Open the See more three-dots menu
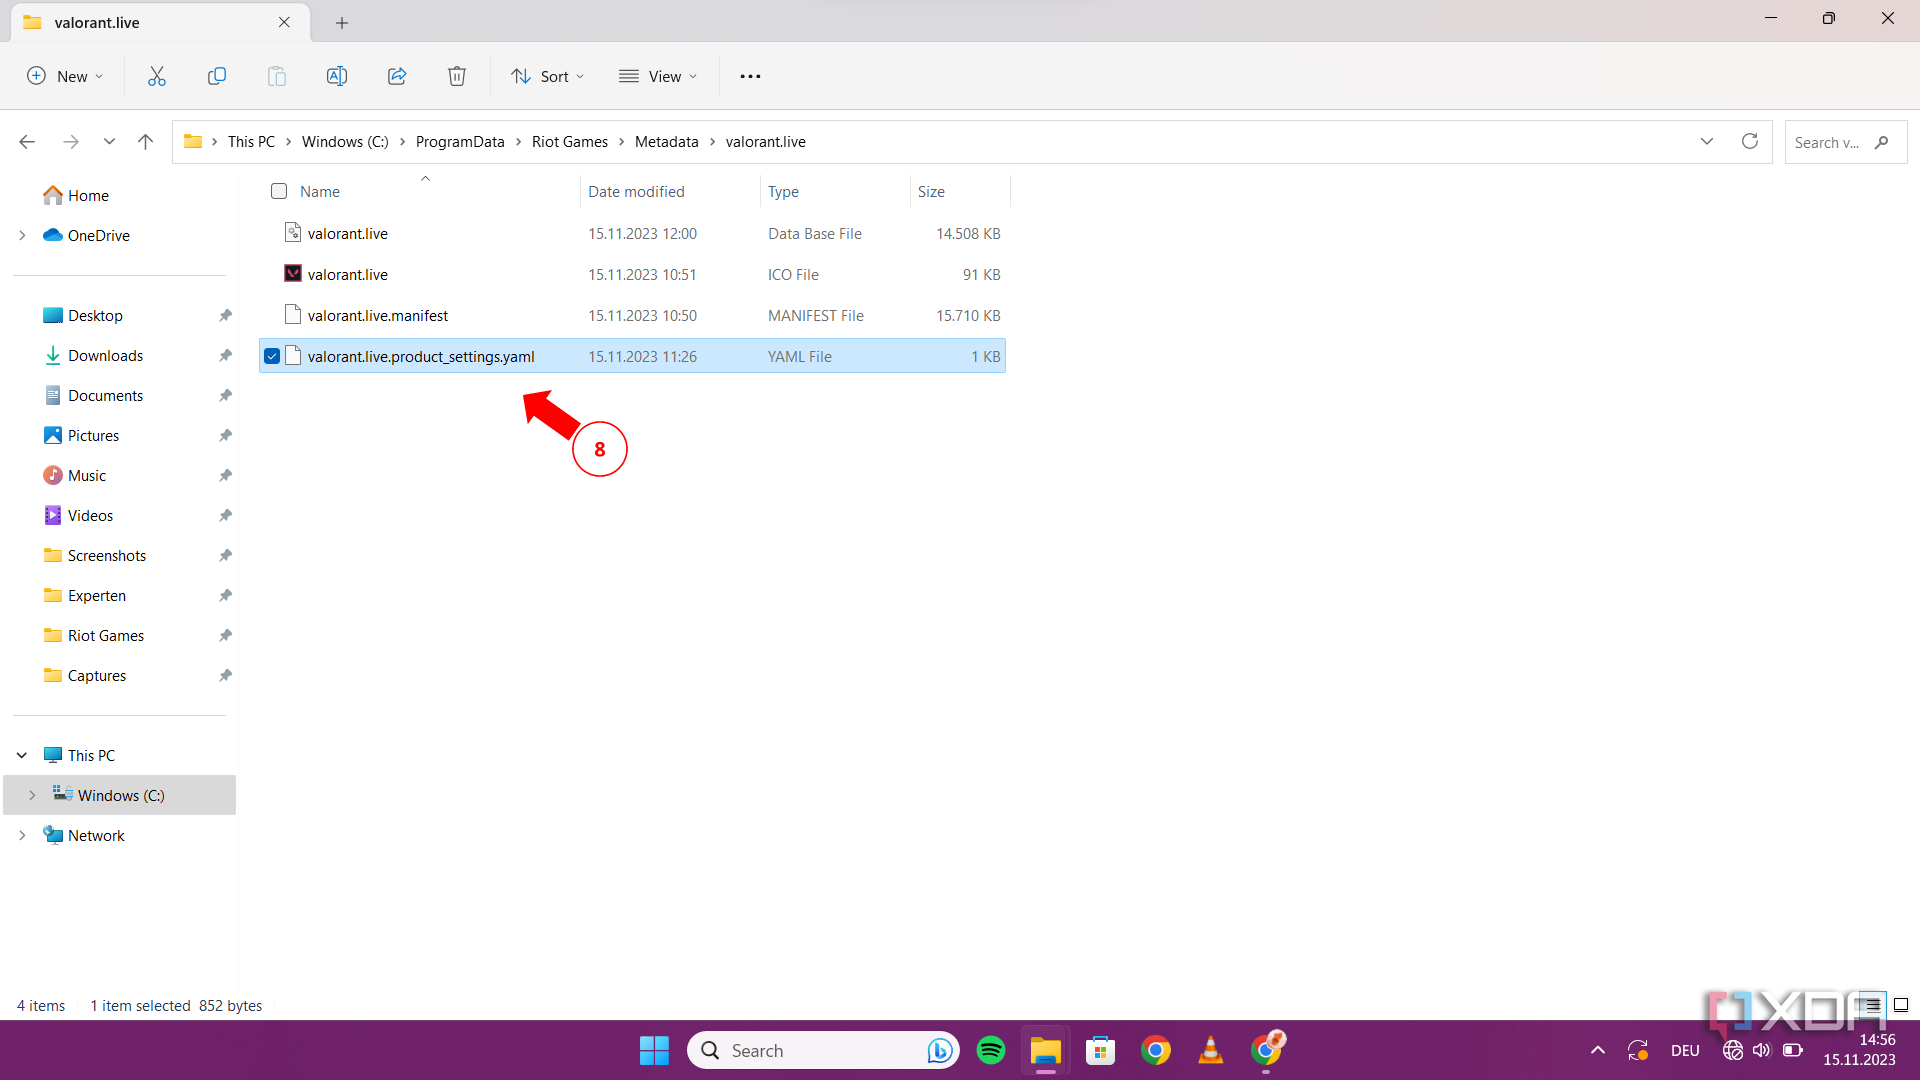 pos(750,76)
